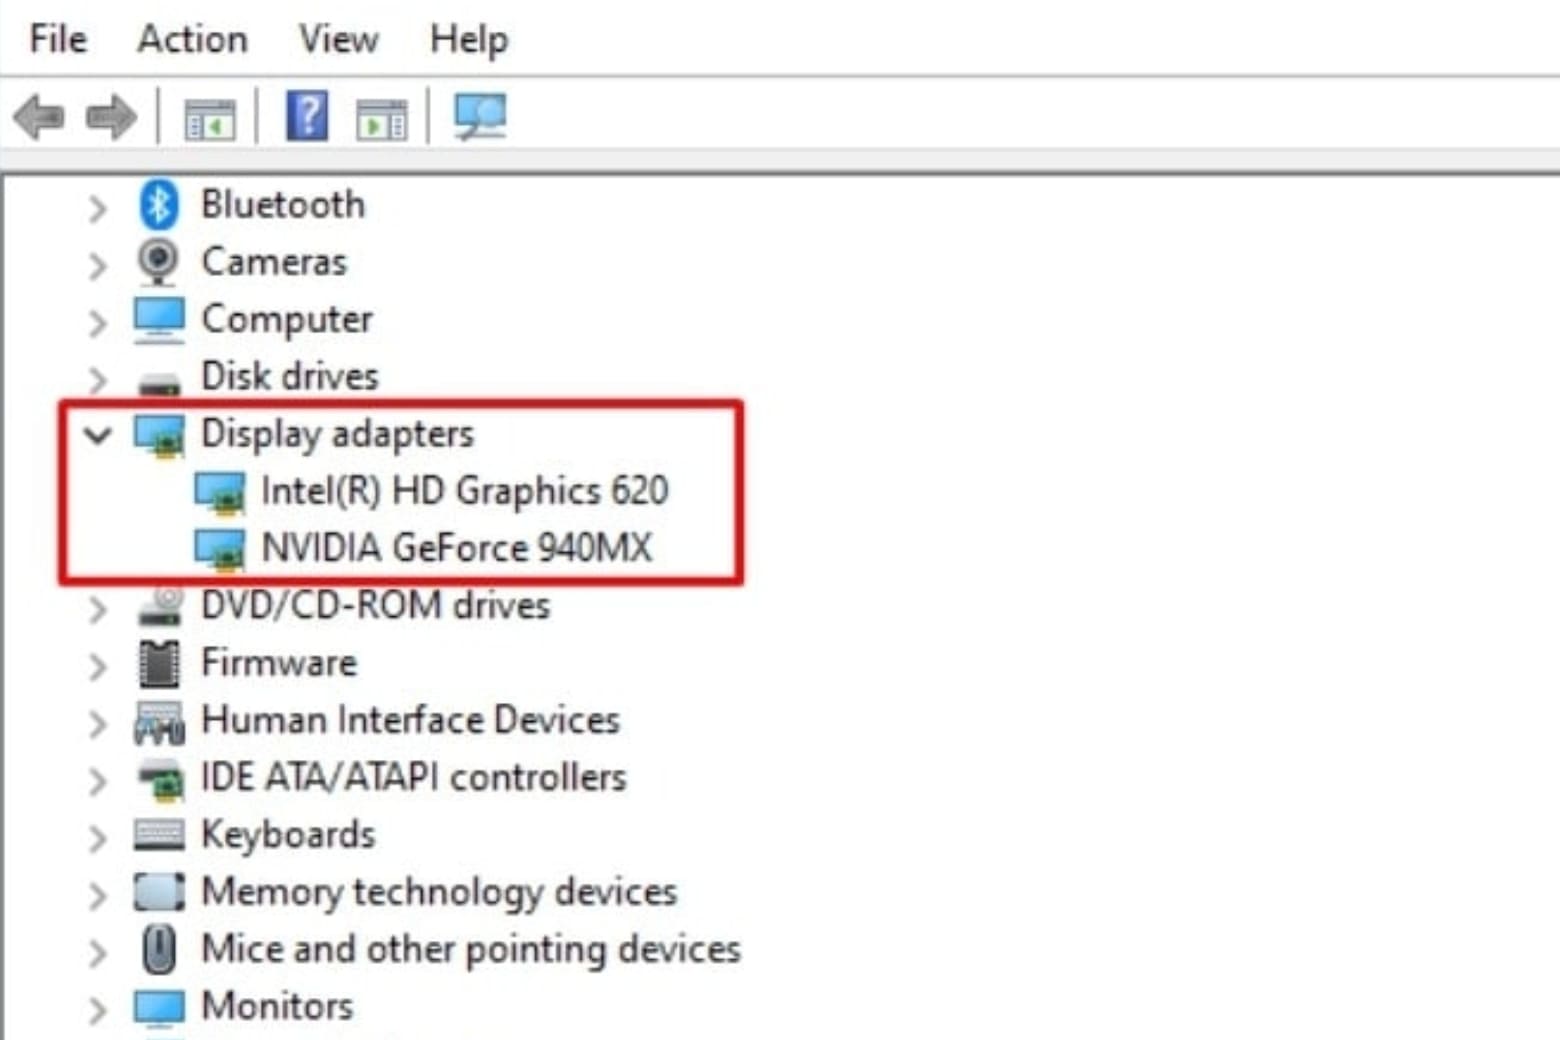
Task: Click the Cameras webcam icon
Action: [x=158, y=261]
